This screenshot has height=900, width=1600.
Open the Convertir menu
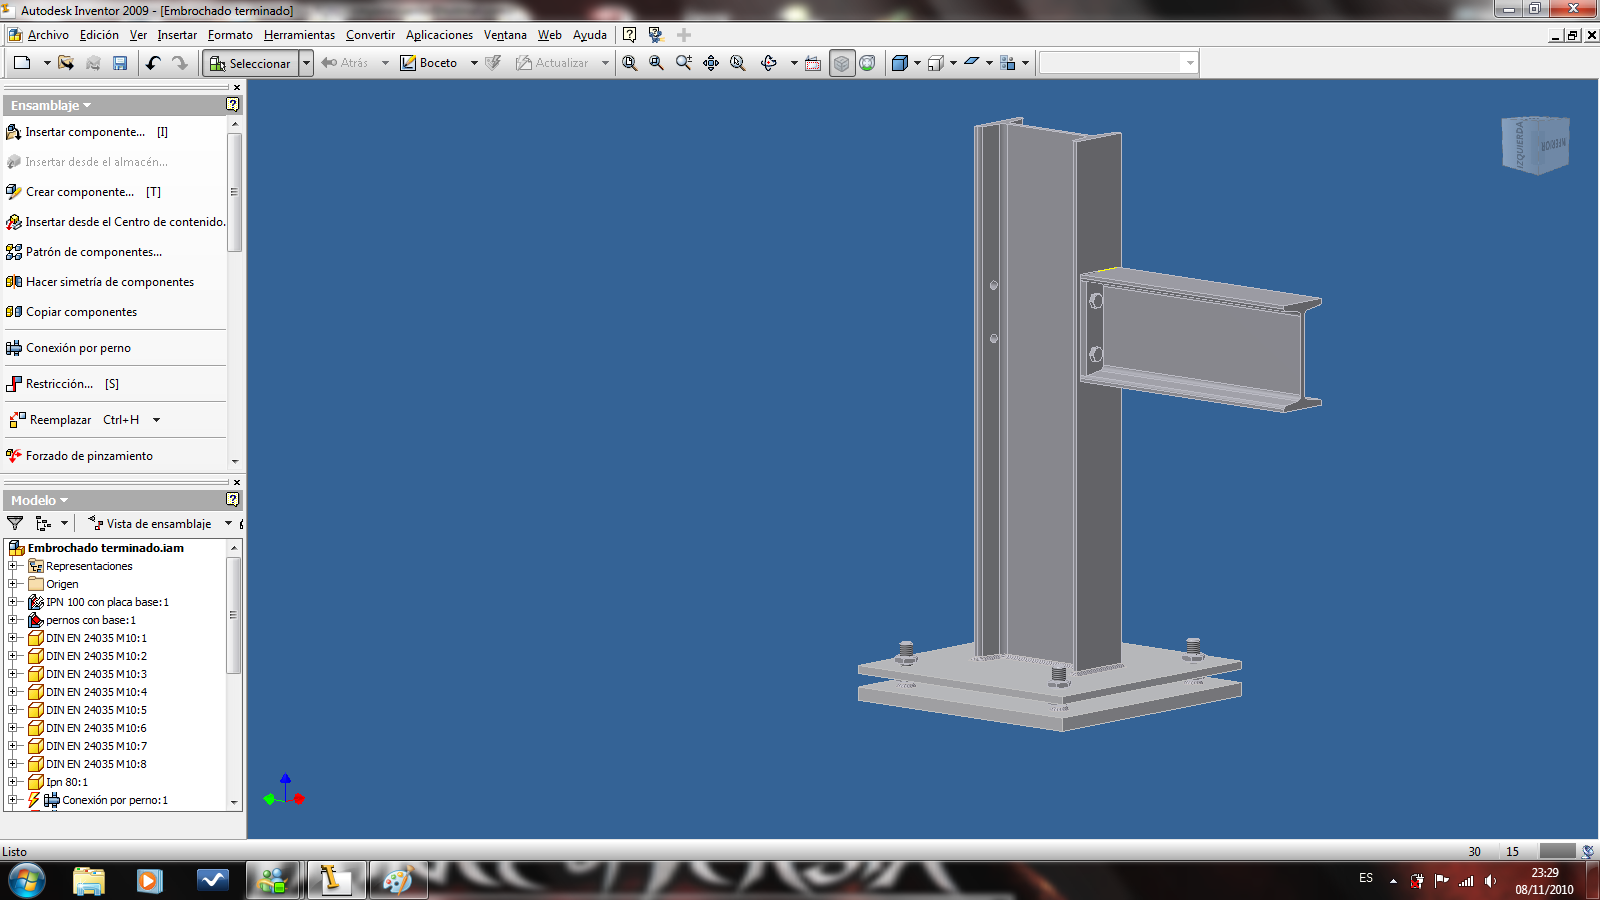370,35
